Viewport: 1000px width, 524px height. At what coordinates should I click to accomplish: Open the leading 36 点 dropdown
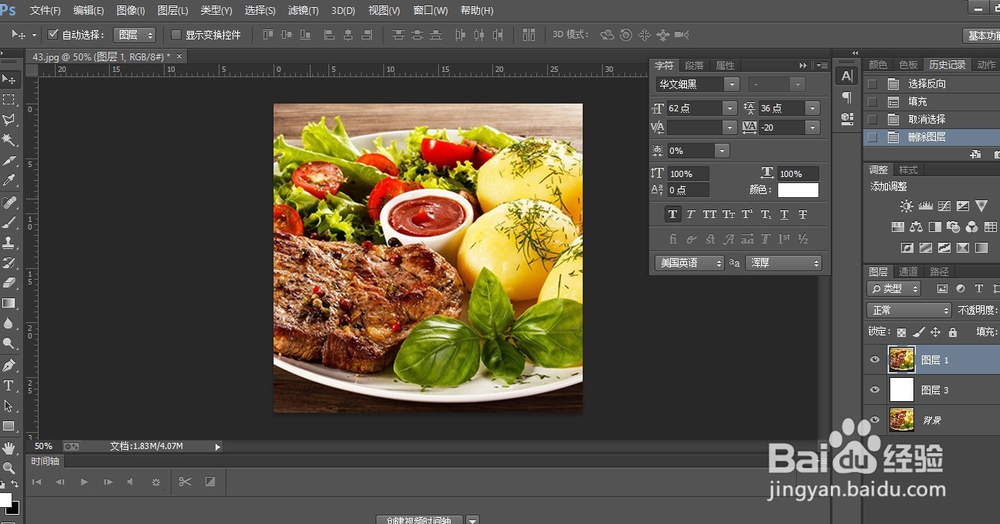click(812, 108)
